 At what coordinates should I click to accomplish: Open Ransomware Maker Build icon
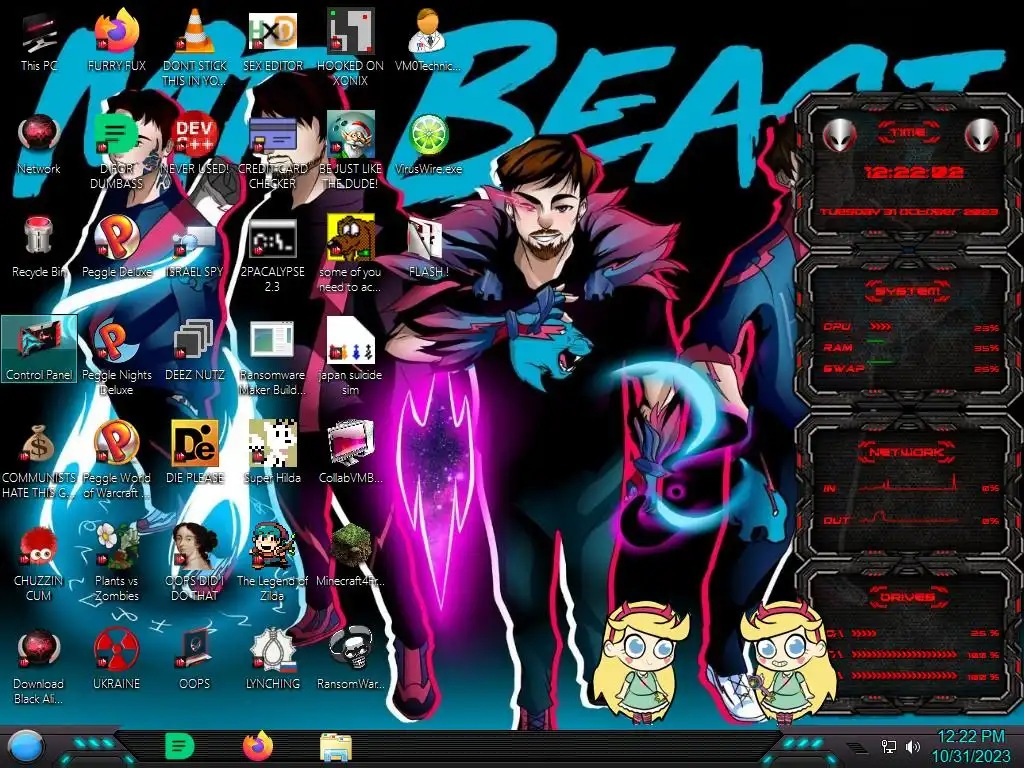272,357
